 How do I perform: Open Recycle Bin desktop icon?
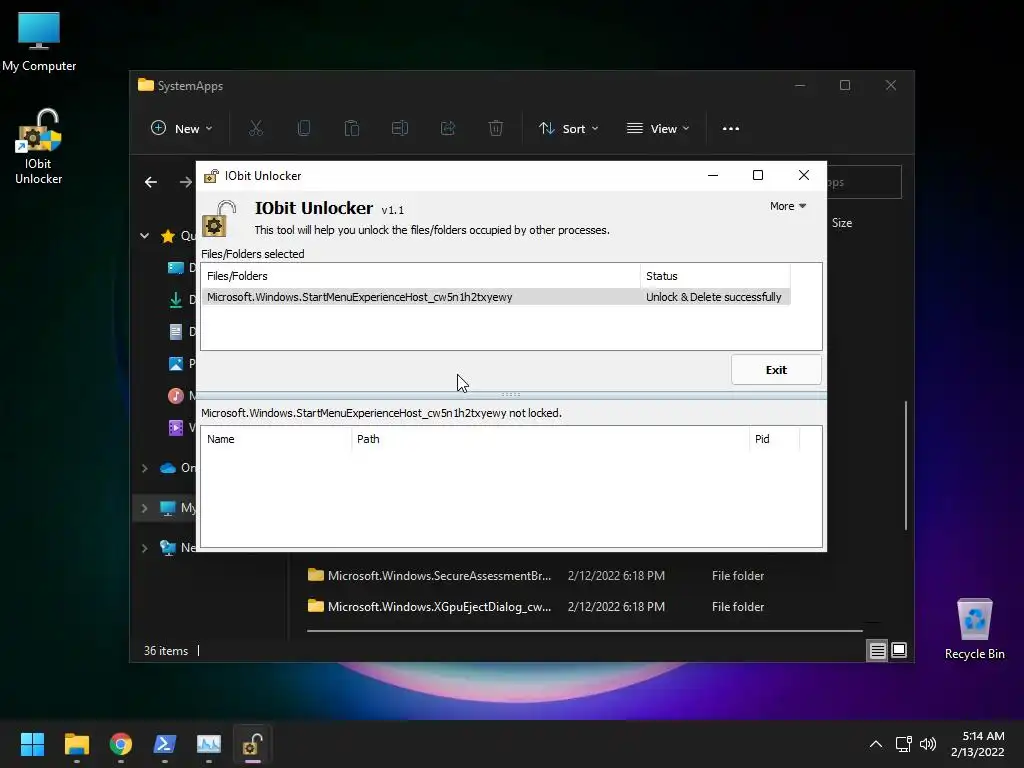974,628
